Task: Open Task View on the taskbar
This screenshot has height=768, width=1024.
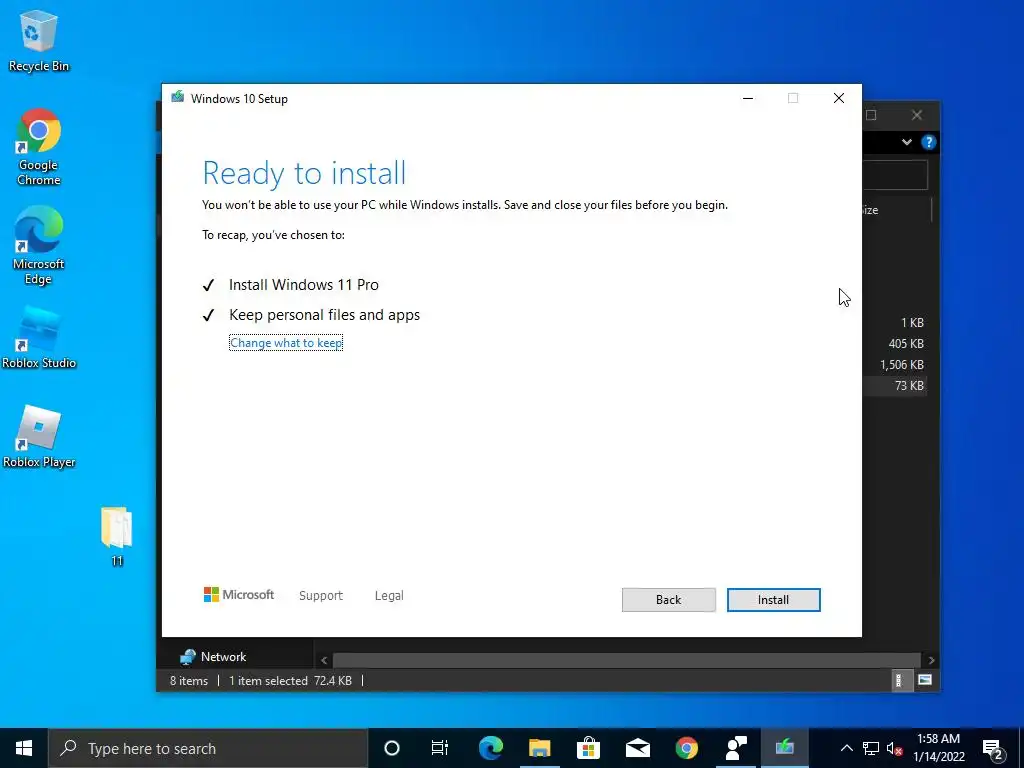Action: click(x=440, y=748)
